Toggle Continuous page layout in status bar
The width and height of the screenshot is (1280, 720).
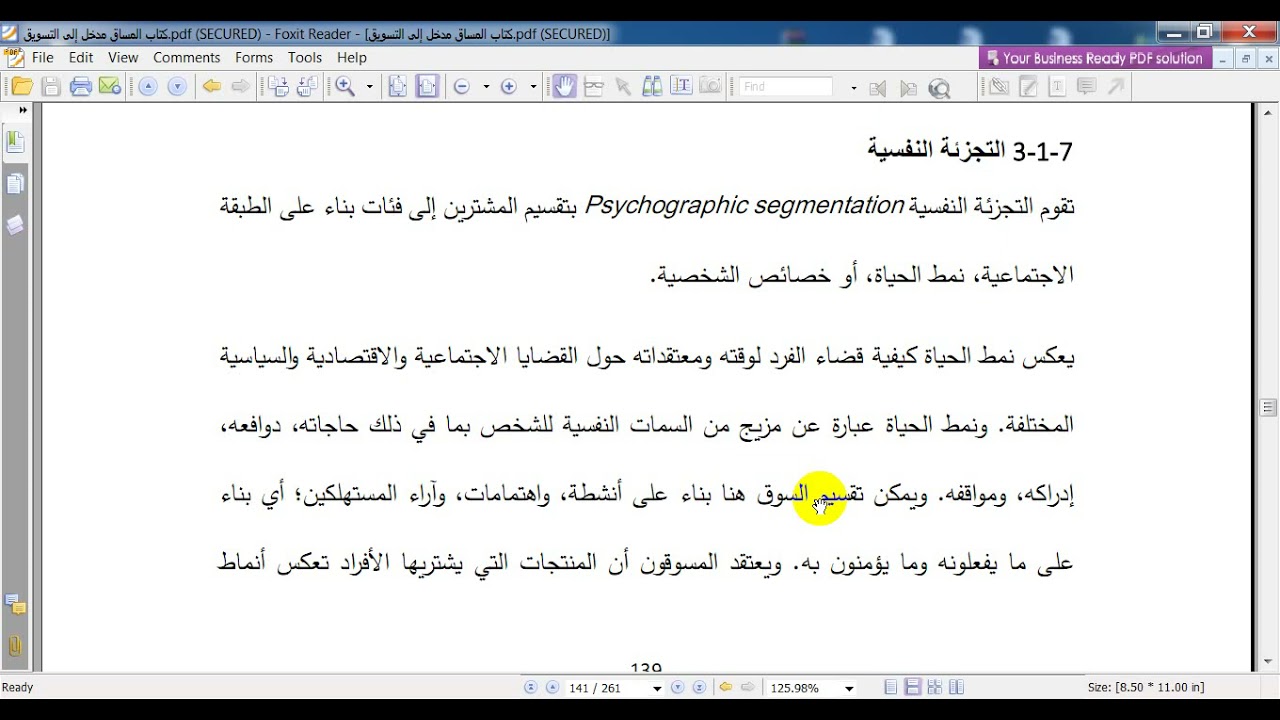click(x=913, y=688)
